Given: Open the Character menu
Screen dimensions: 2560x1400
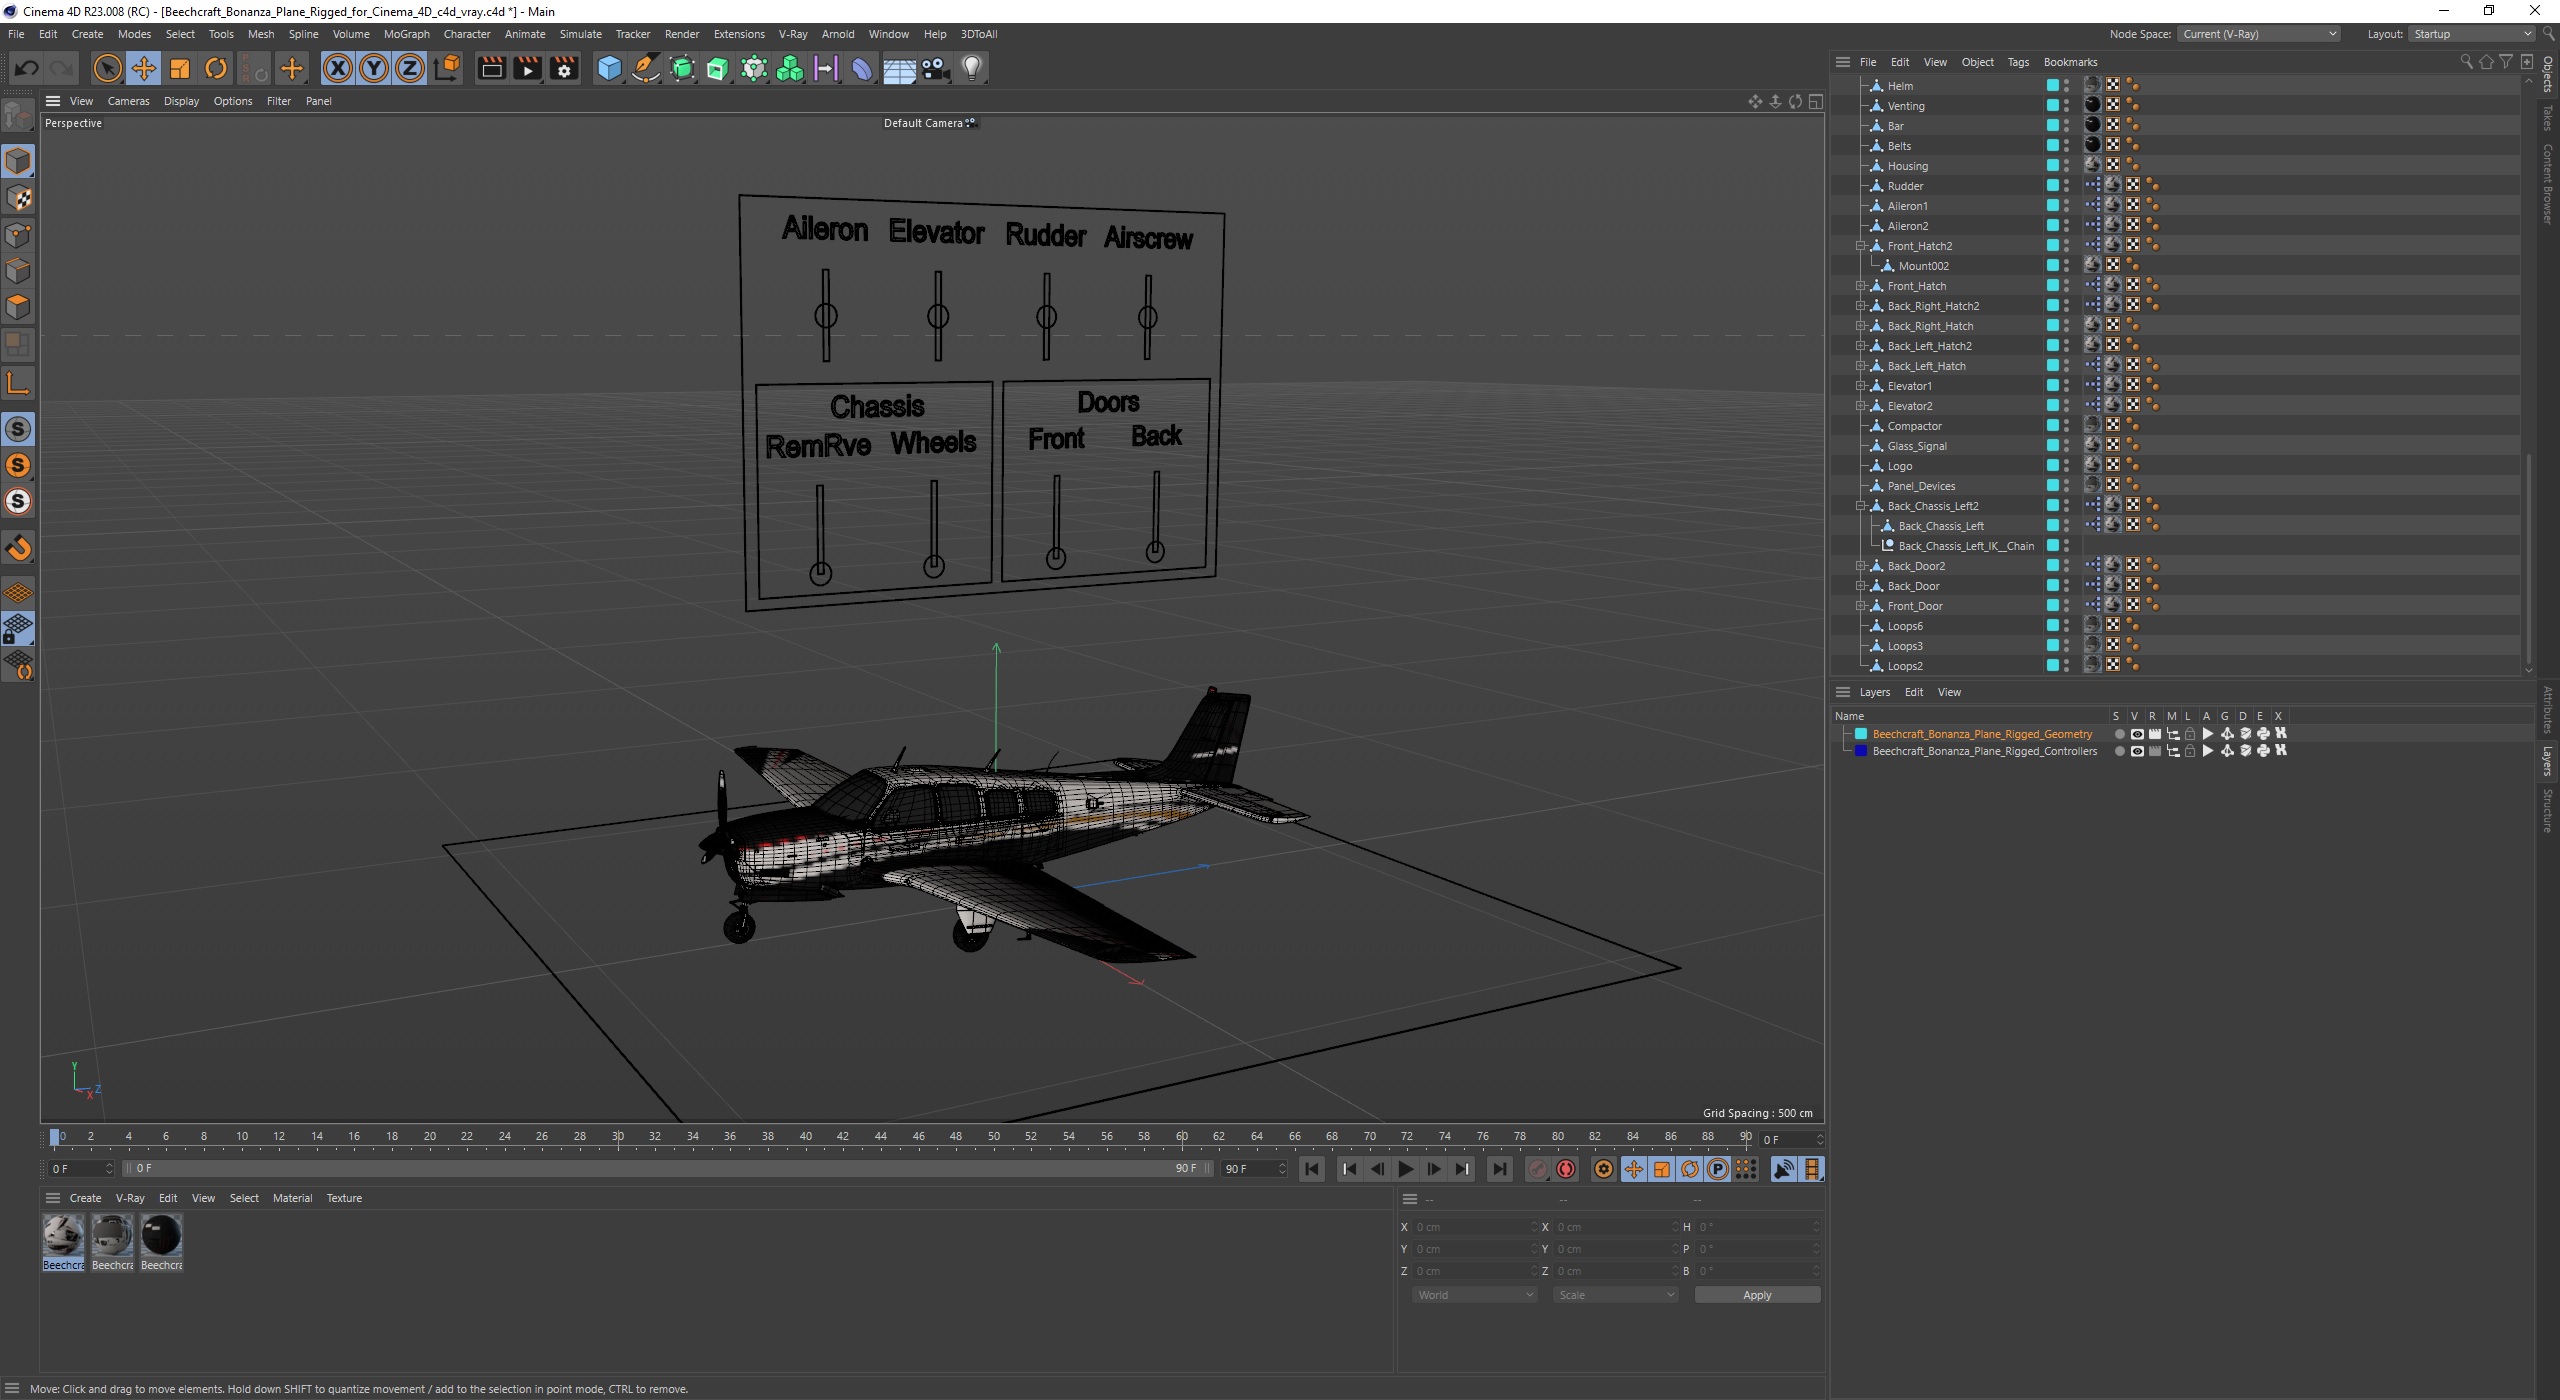Looking at the screenshot, I should pos(467,34).
